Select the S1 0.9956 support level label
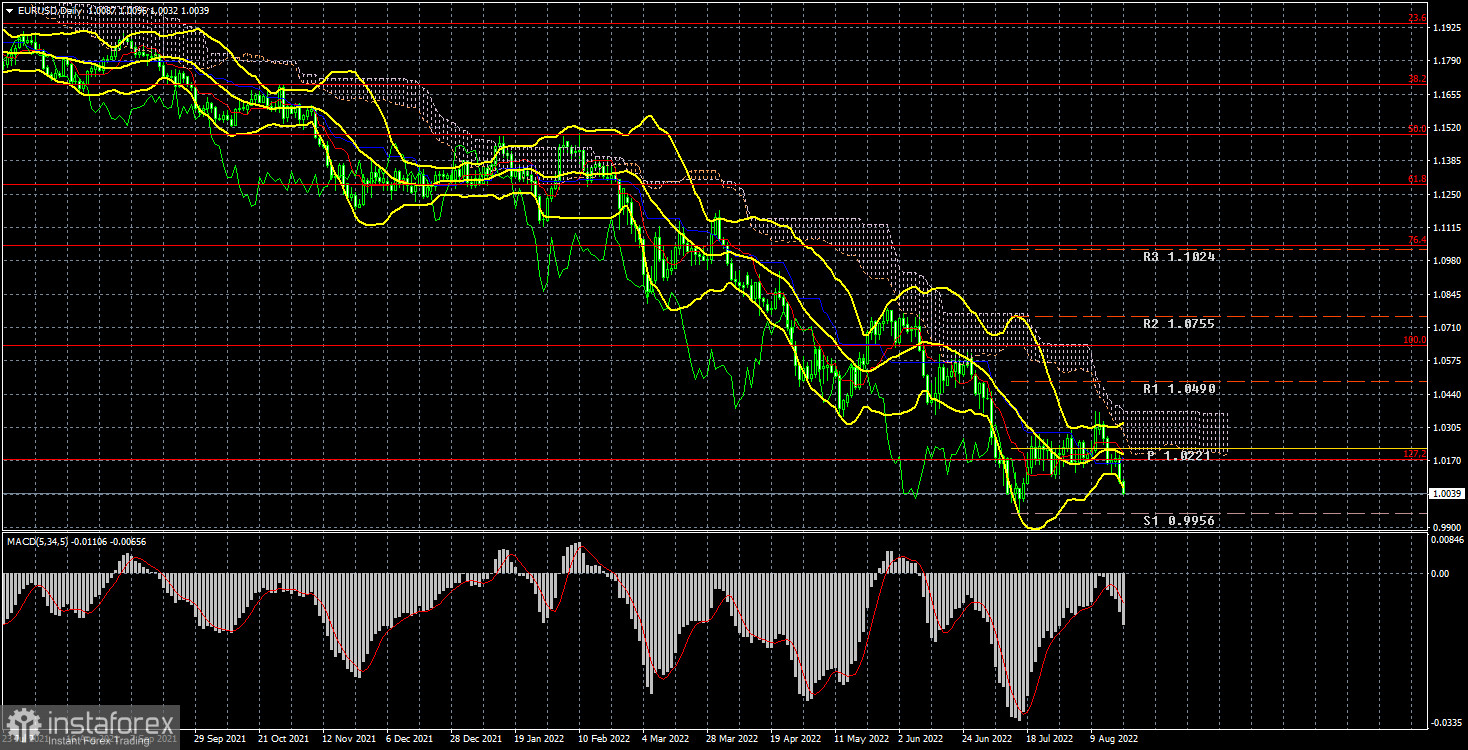 [x=1179, y=521]
